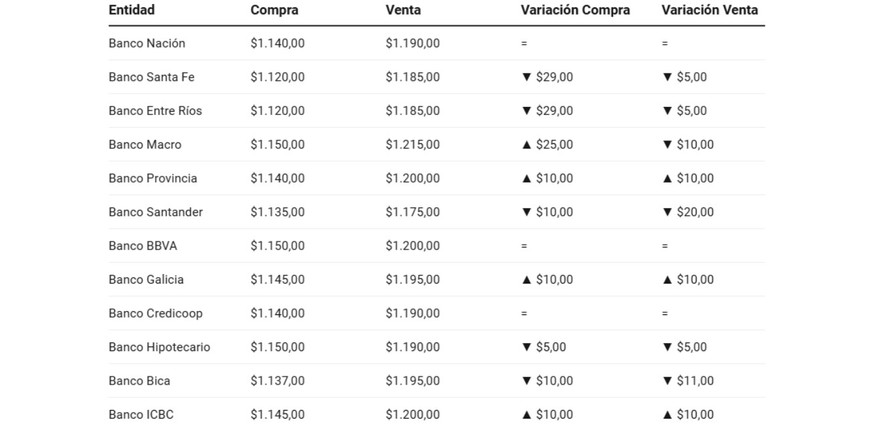
Task: Select the Banco Credicoop row name
Action: (x=155, y=314)
